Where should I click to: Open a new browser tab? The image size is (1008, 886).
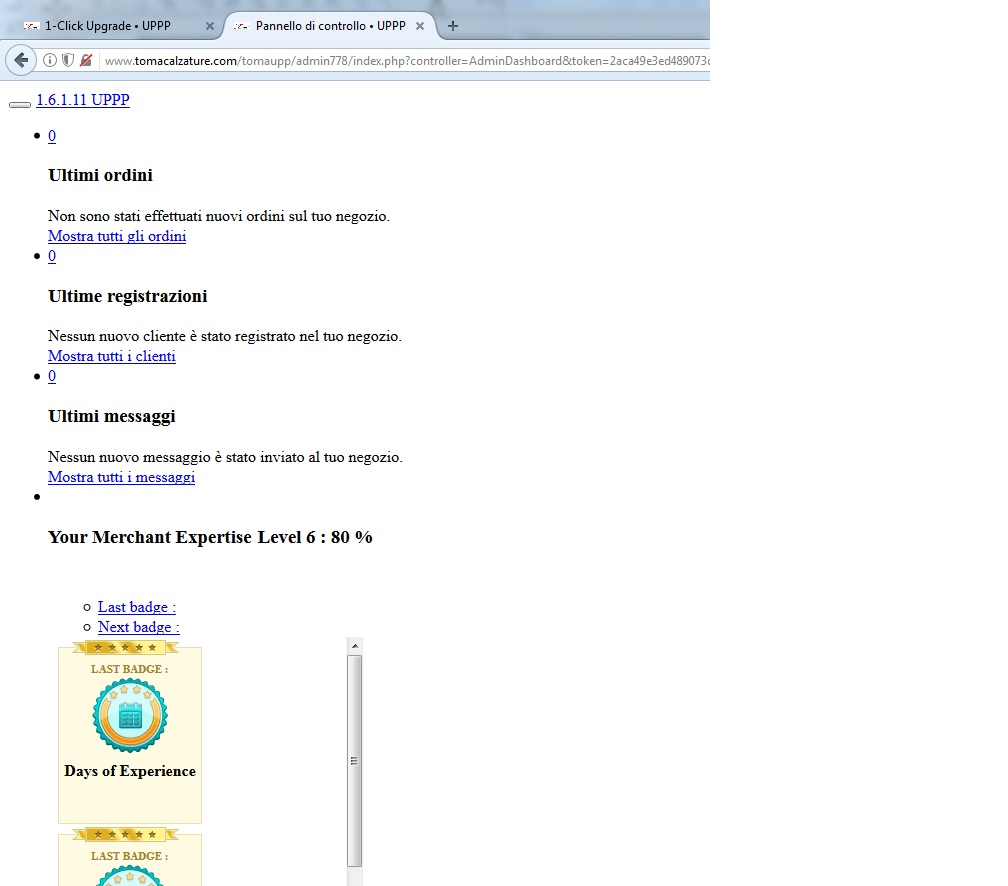[x=453, y=26]
